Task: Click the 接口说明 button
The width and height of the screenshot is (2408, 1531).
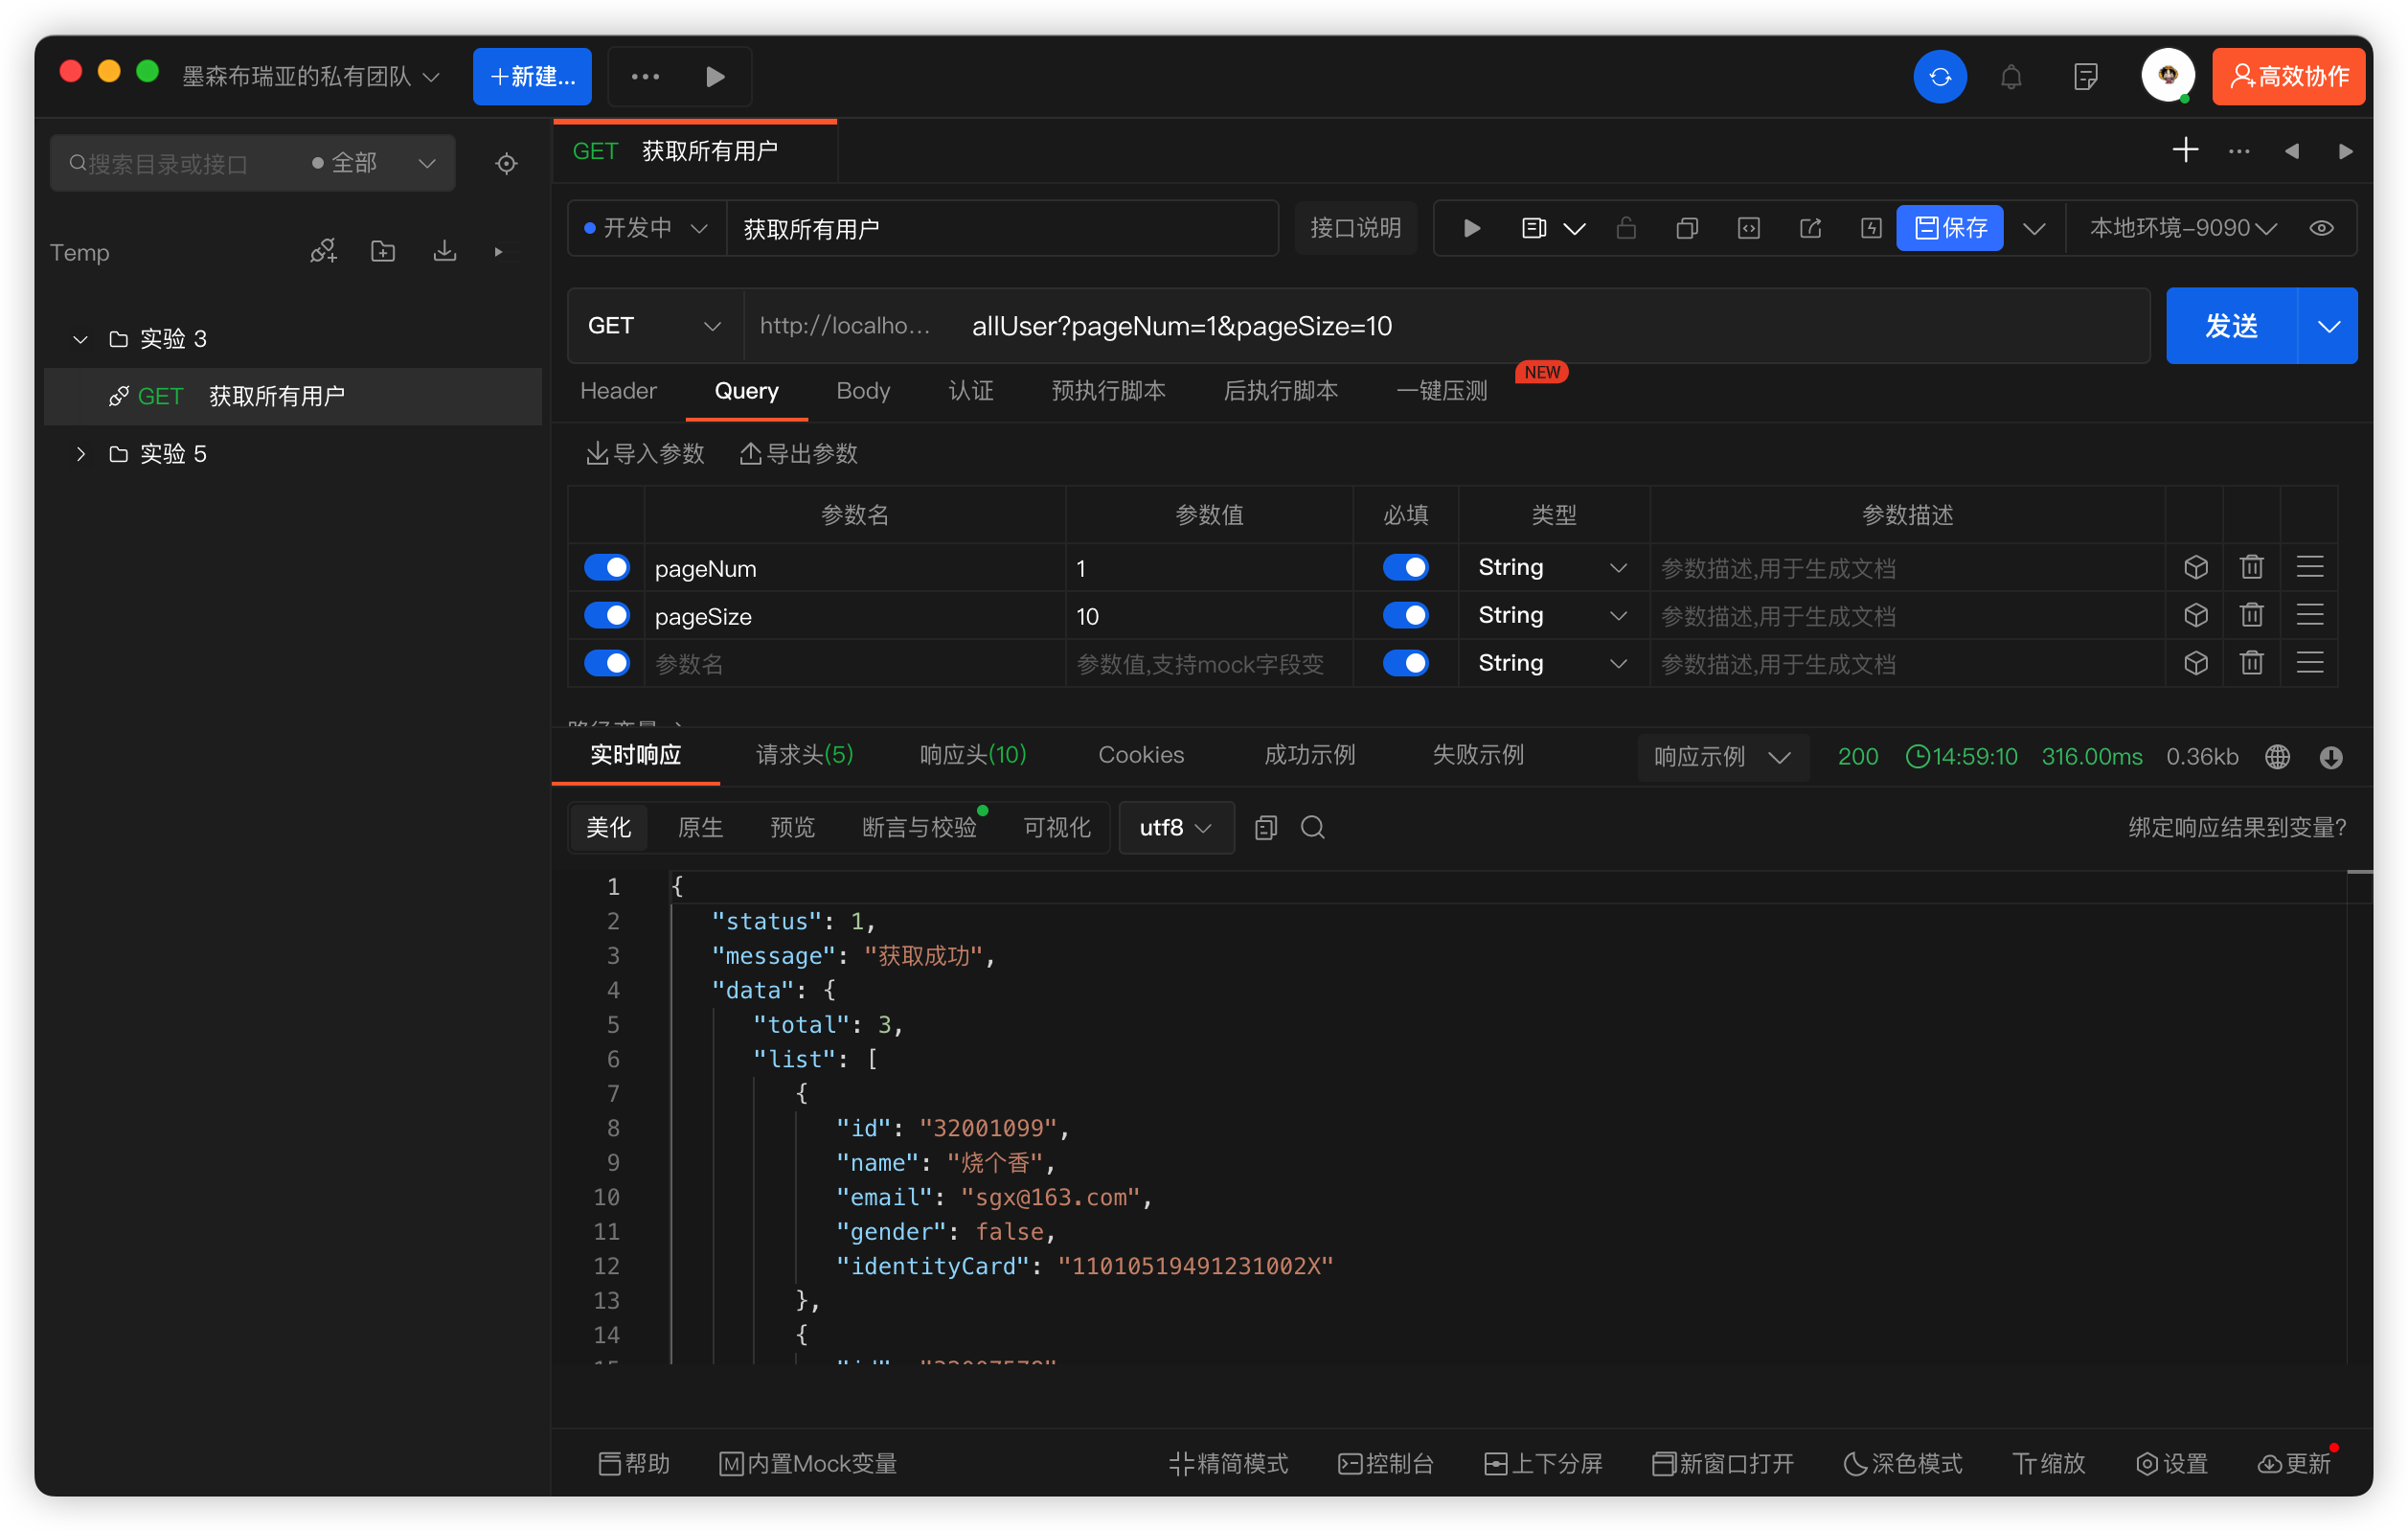Action: click(x=1354, y=228)
